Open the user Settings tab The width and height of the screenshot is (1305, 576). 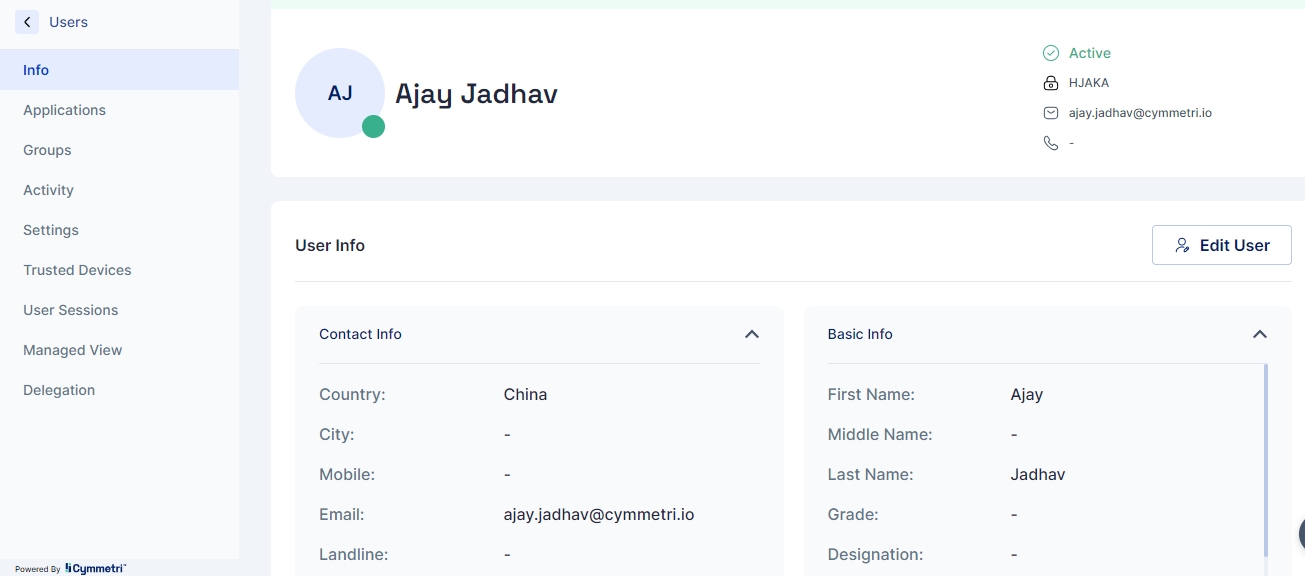click(51, 230)
